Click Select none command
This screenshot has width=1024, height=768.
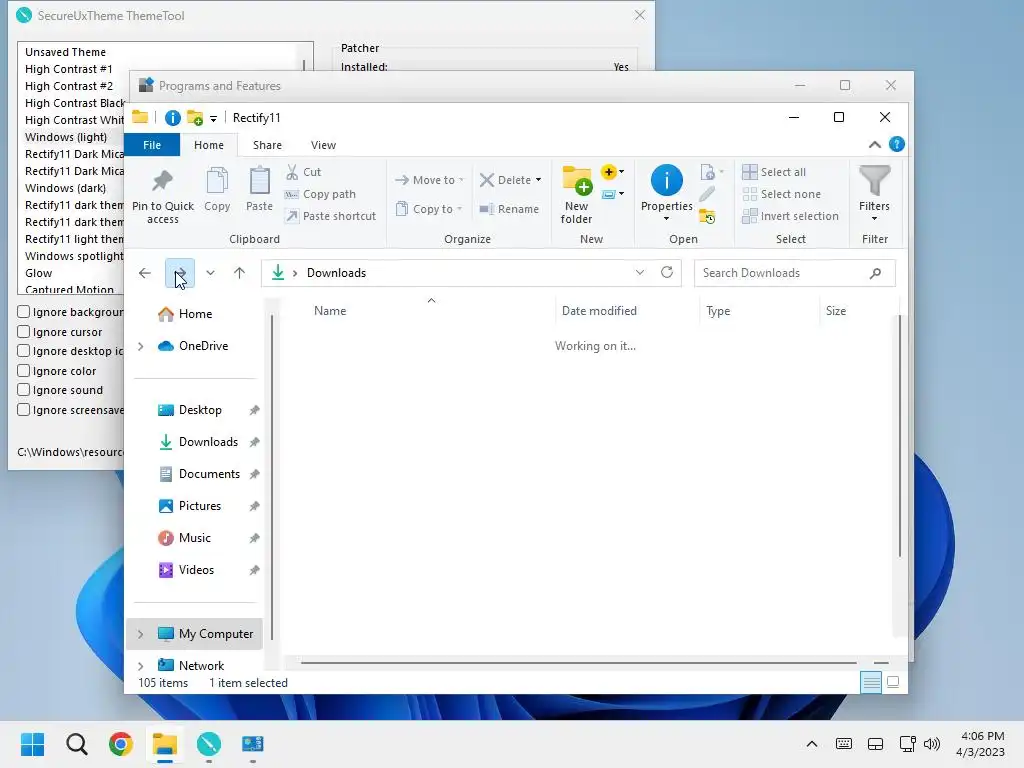(x=782, y=194)
